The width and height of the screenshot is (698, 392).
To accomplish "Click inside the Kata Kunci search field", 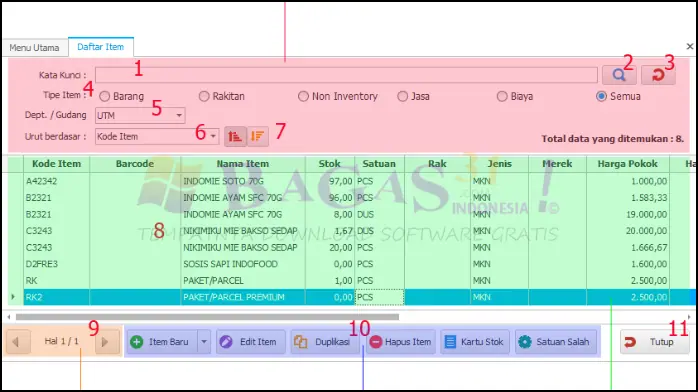I will 346,75.
